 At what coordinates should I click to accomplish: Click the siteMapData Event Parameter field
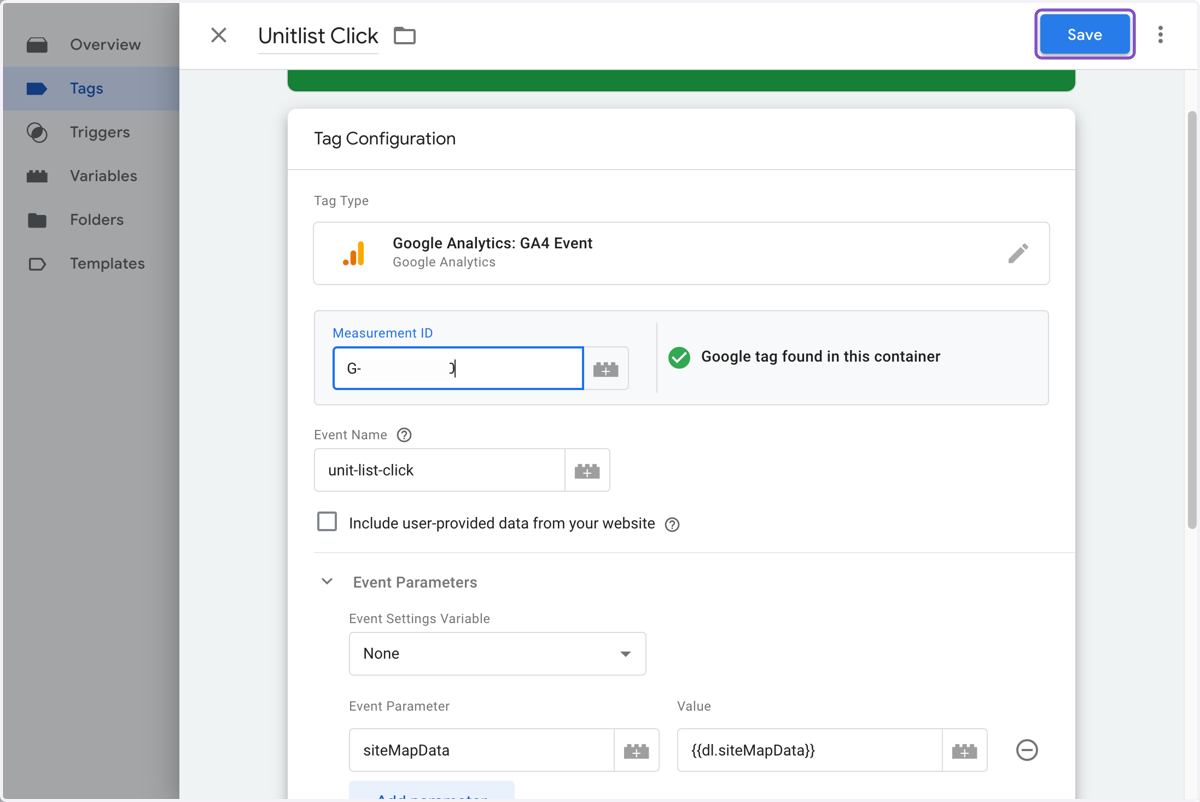pos(481,750)
